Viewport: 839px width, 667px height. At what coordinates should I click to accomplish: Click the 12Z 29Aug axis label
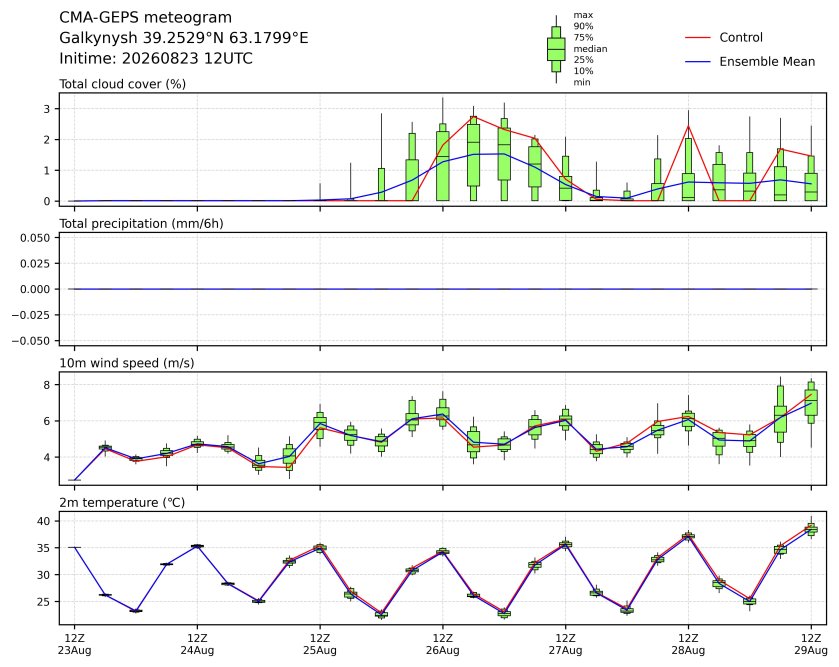point(811,644)
